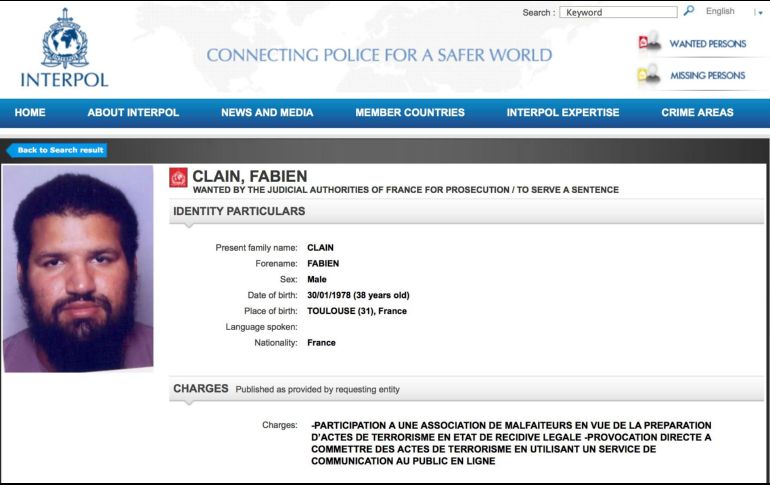
Task: Click the Wanted Persons red notice icon
Action: (x=649, y=42)
